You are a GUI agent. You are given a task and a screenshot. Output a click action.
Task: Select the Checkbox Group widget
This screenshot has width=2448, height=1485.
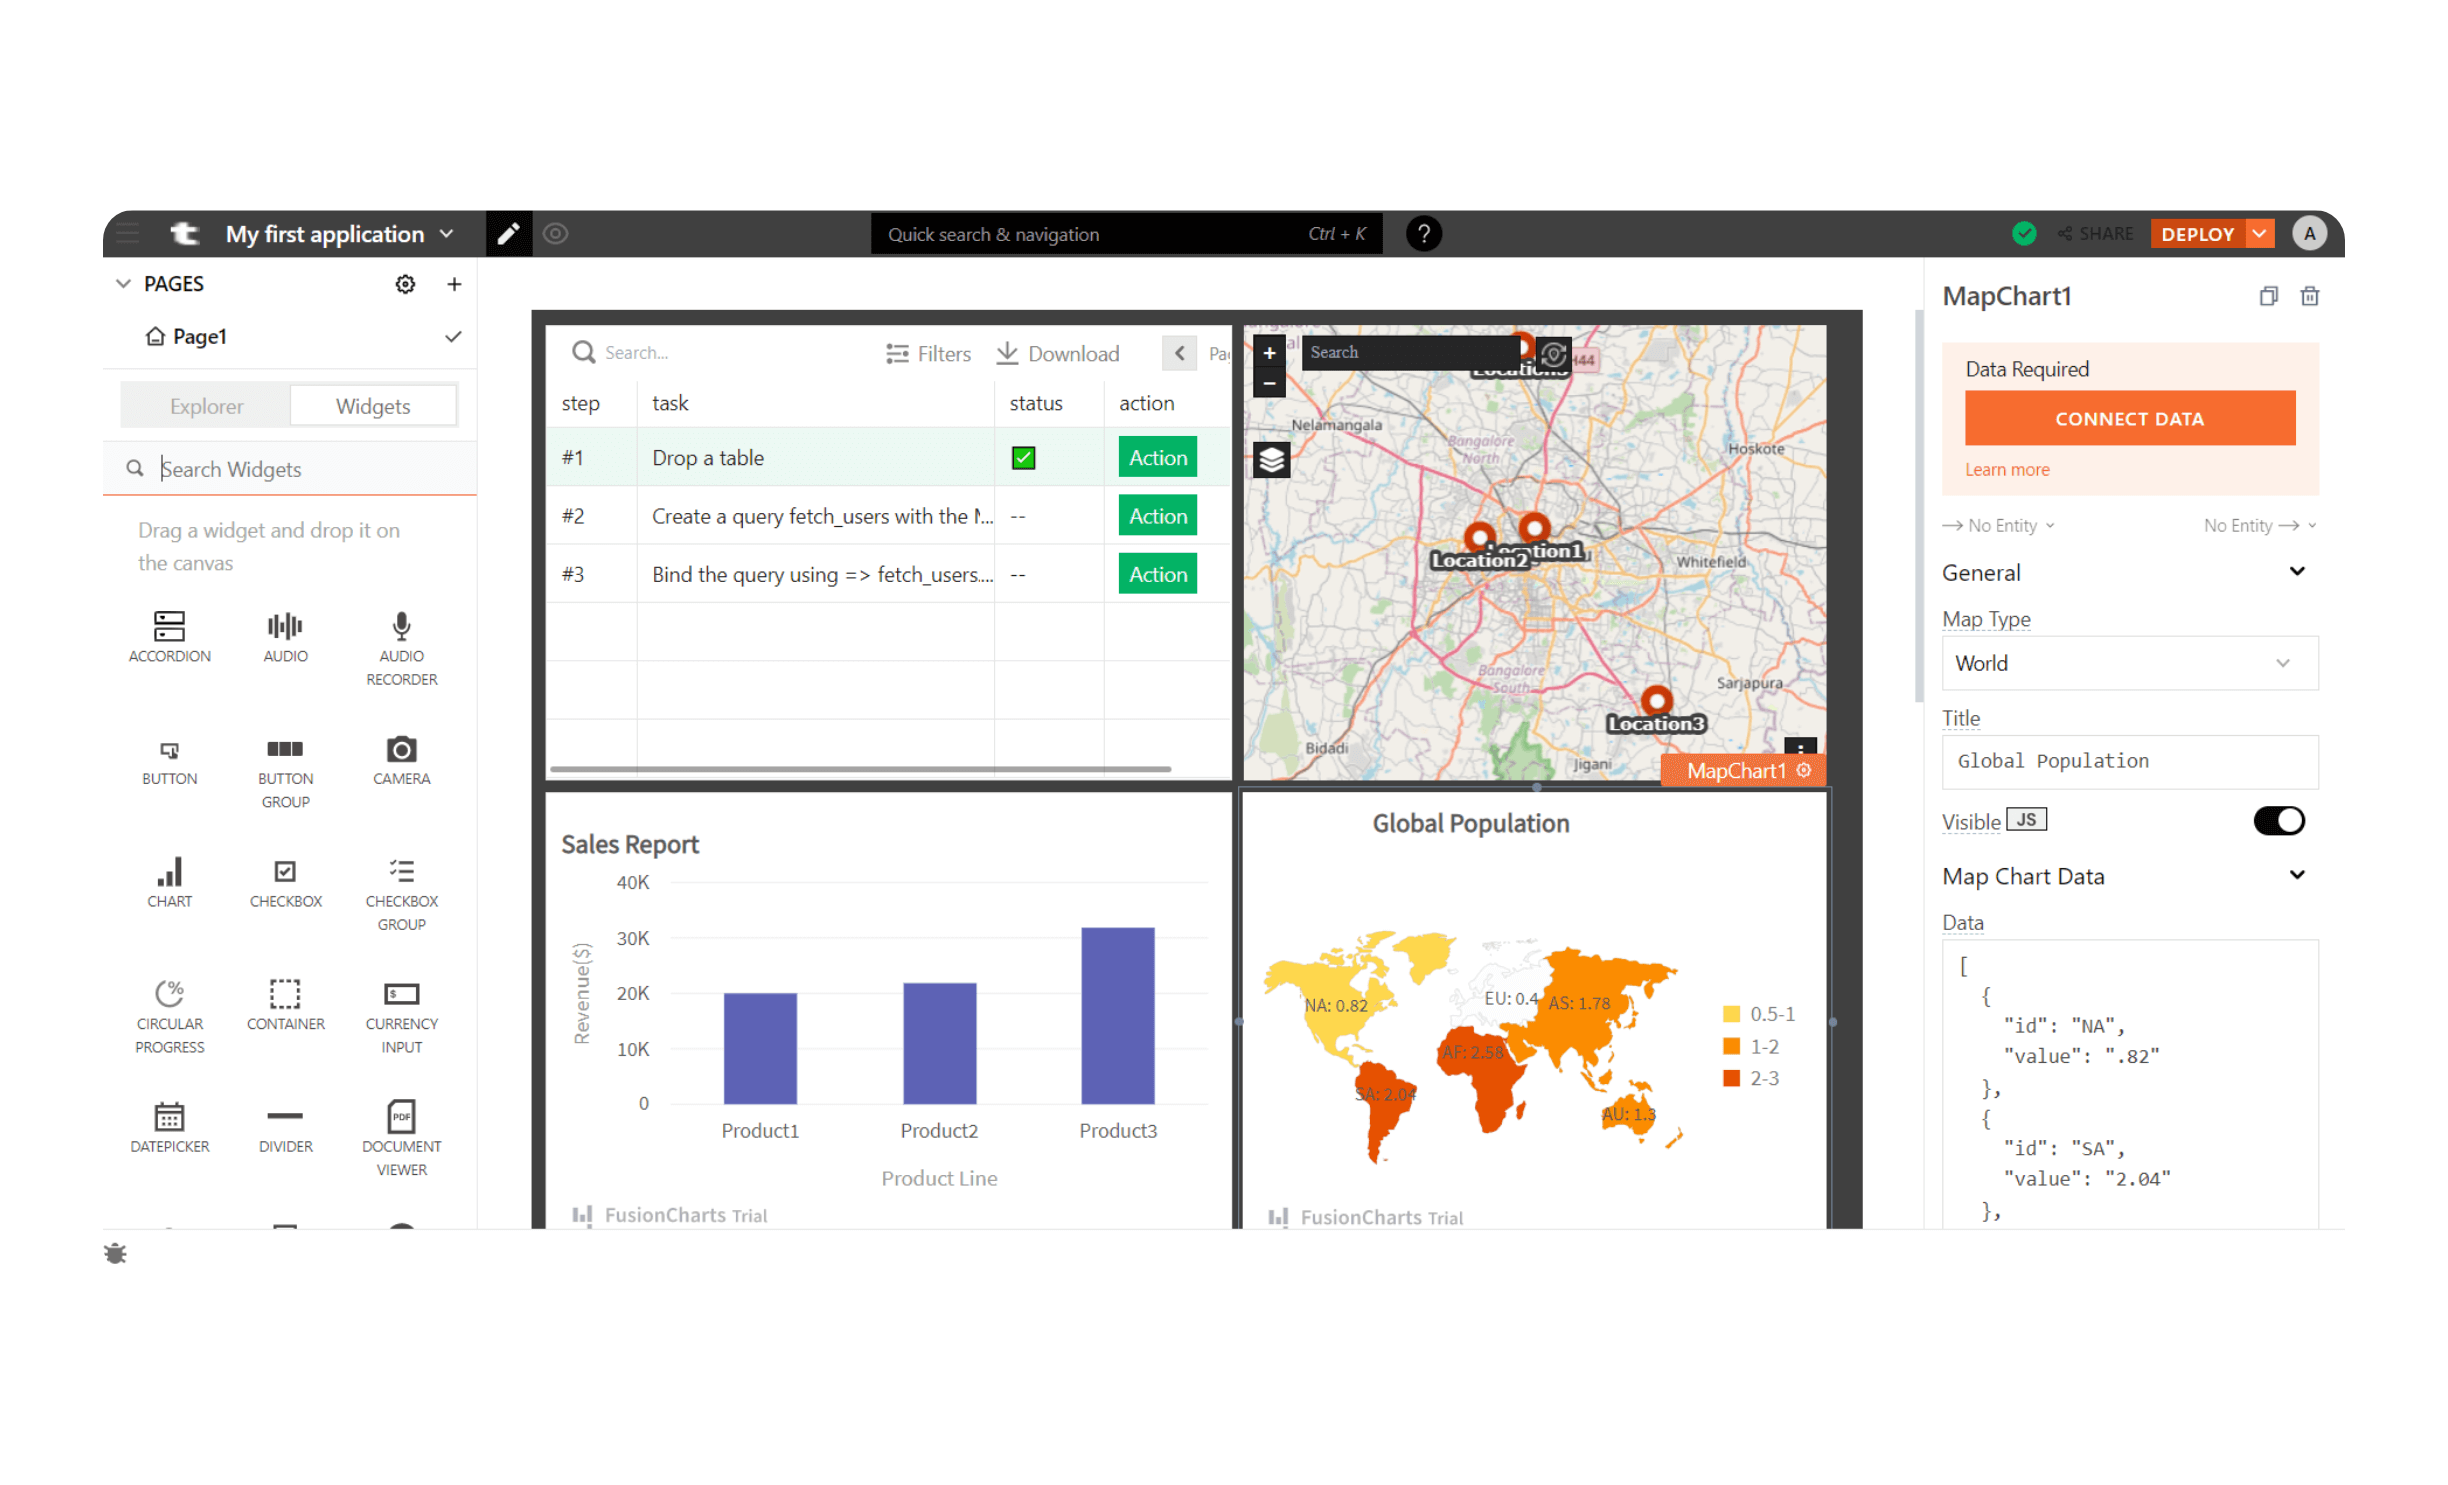coord(402,895)
